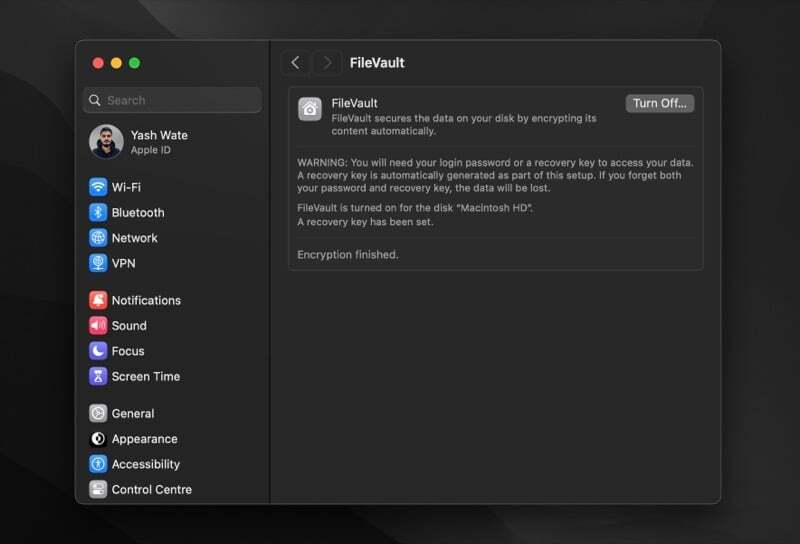Image resolution: width=800 pixels, height=544 pixels.
Task: Click the FileVault house-lock icon
Action: pos(310,109)
